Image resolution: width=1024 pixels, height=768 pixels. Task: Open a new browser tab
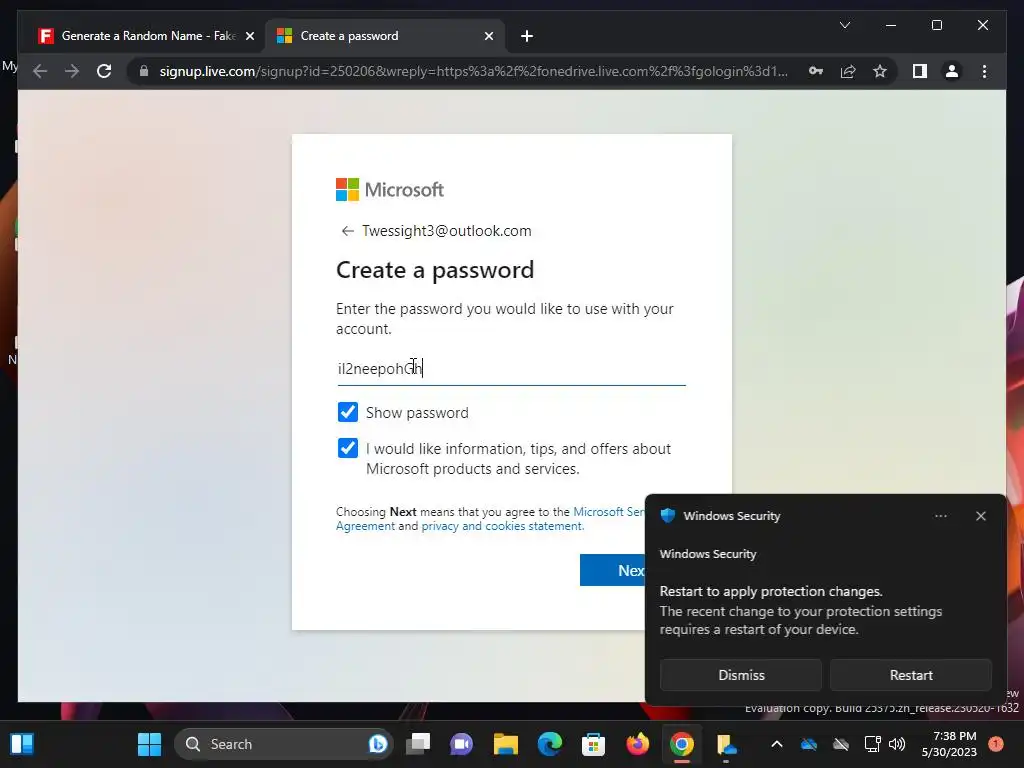526,36
